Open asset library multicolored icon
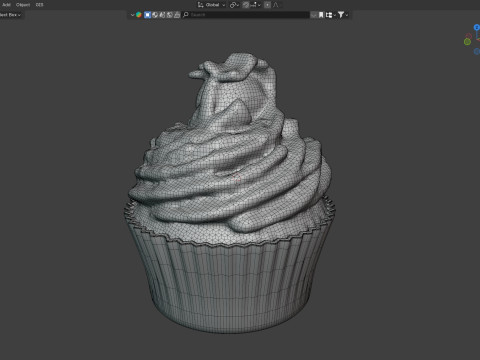Viewport: 480px width, 360px height. point(139,15)
